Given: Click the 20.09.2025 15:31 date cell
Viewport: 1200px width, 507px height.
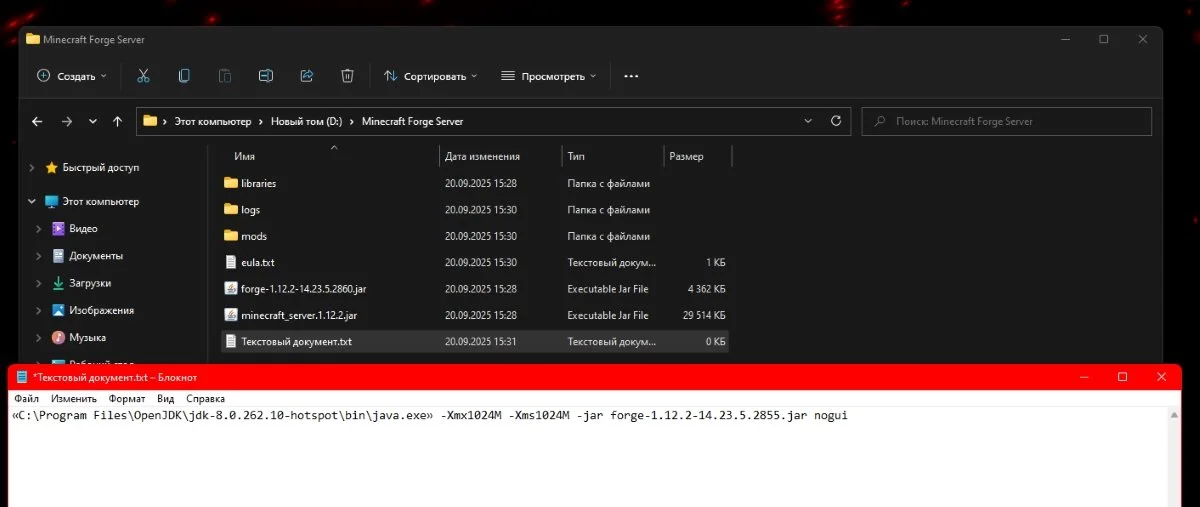Looking at the screenshot, I should pos(481,341).
